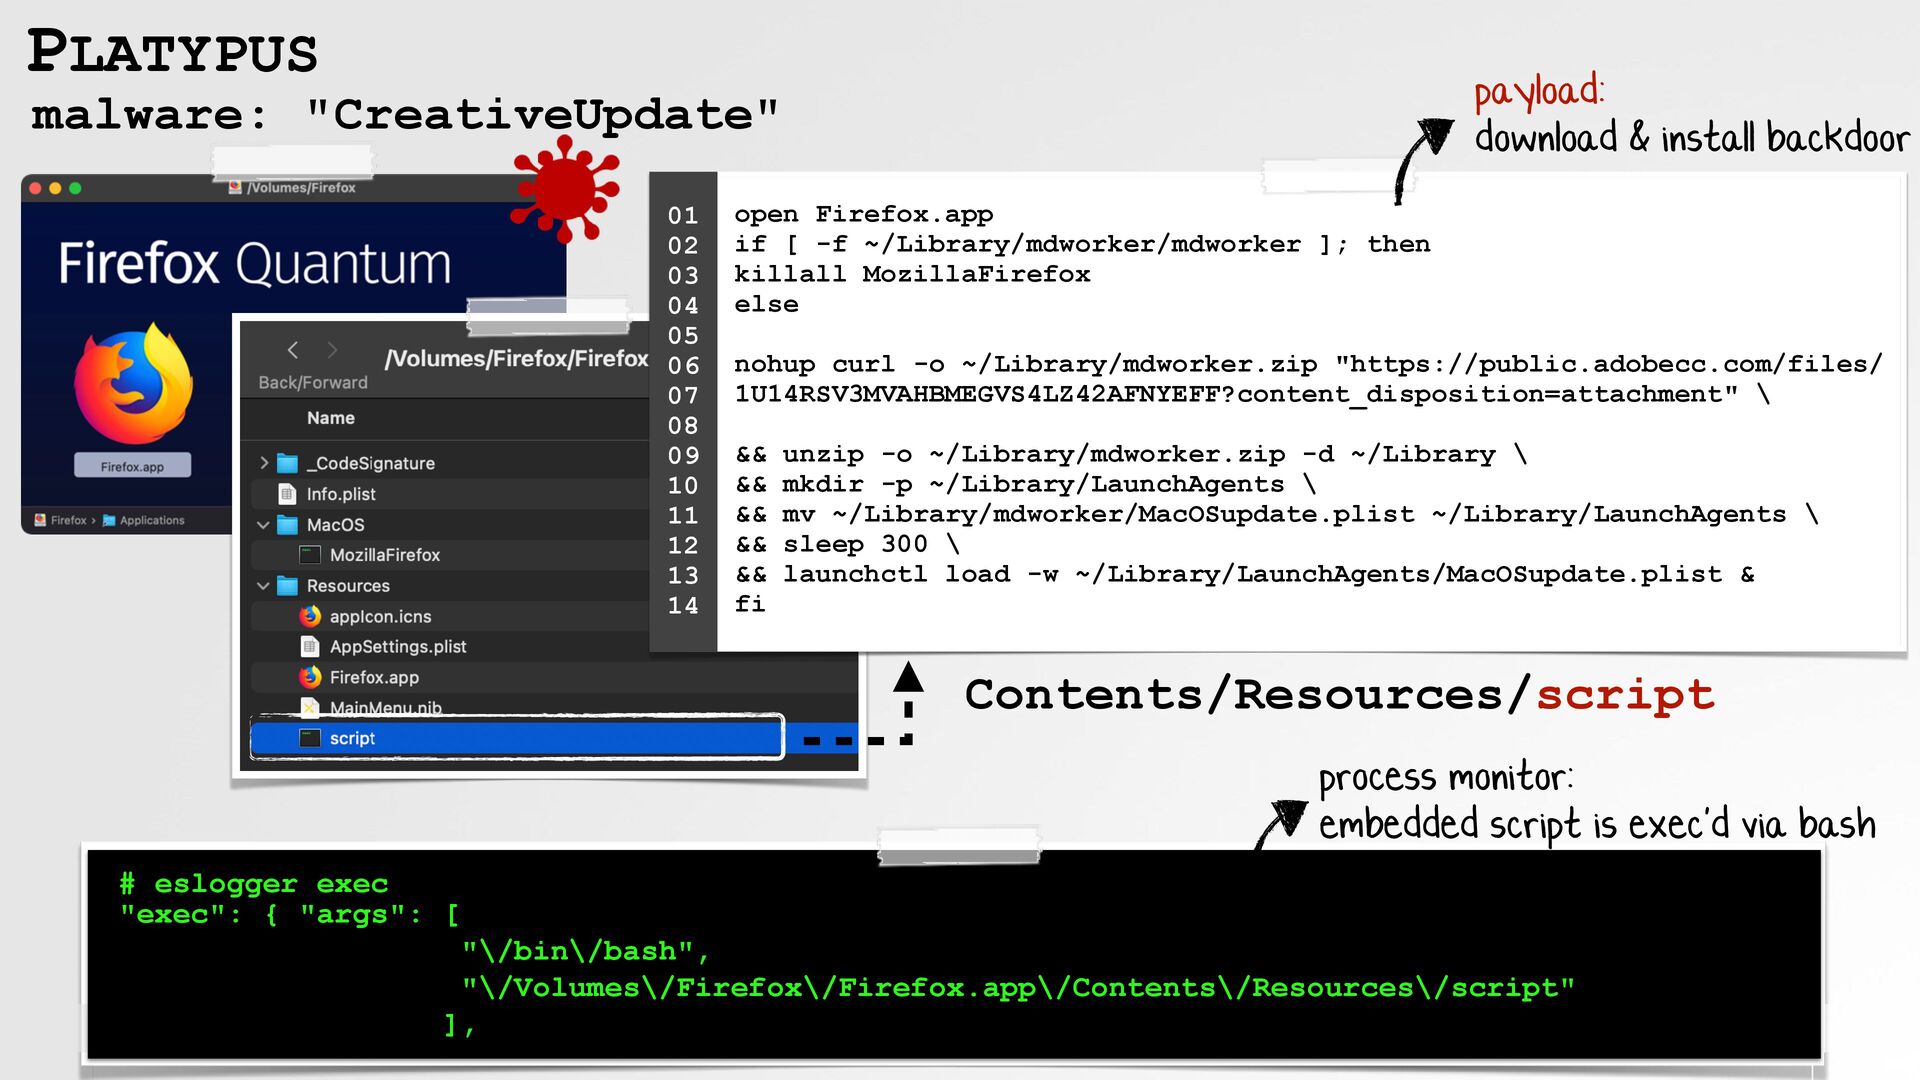The width and height of the screenshot is (1920, 1080).
Task: Click the Name column header
Action: [x=331, y=418]
